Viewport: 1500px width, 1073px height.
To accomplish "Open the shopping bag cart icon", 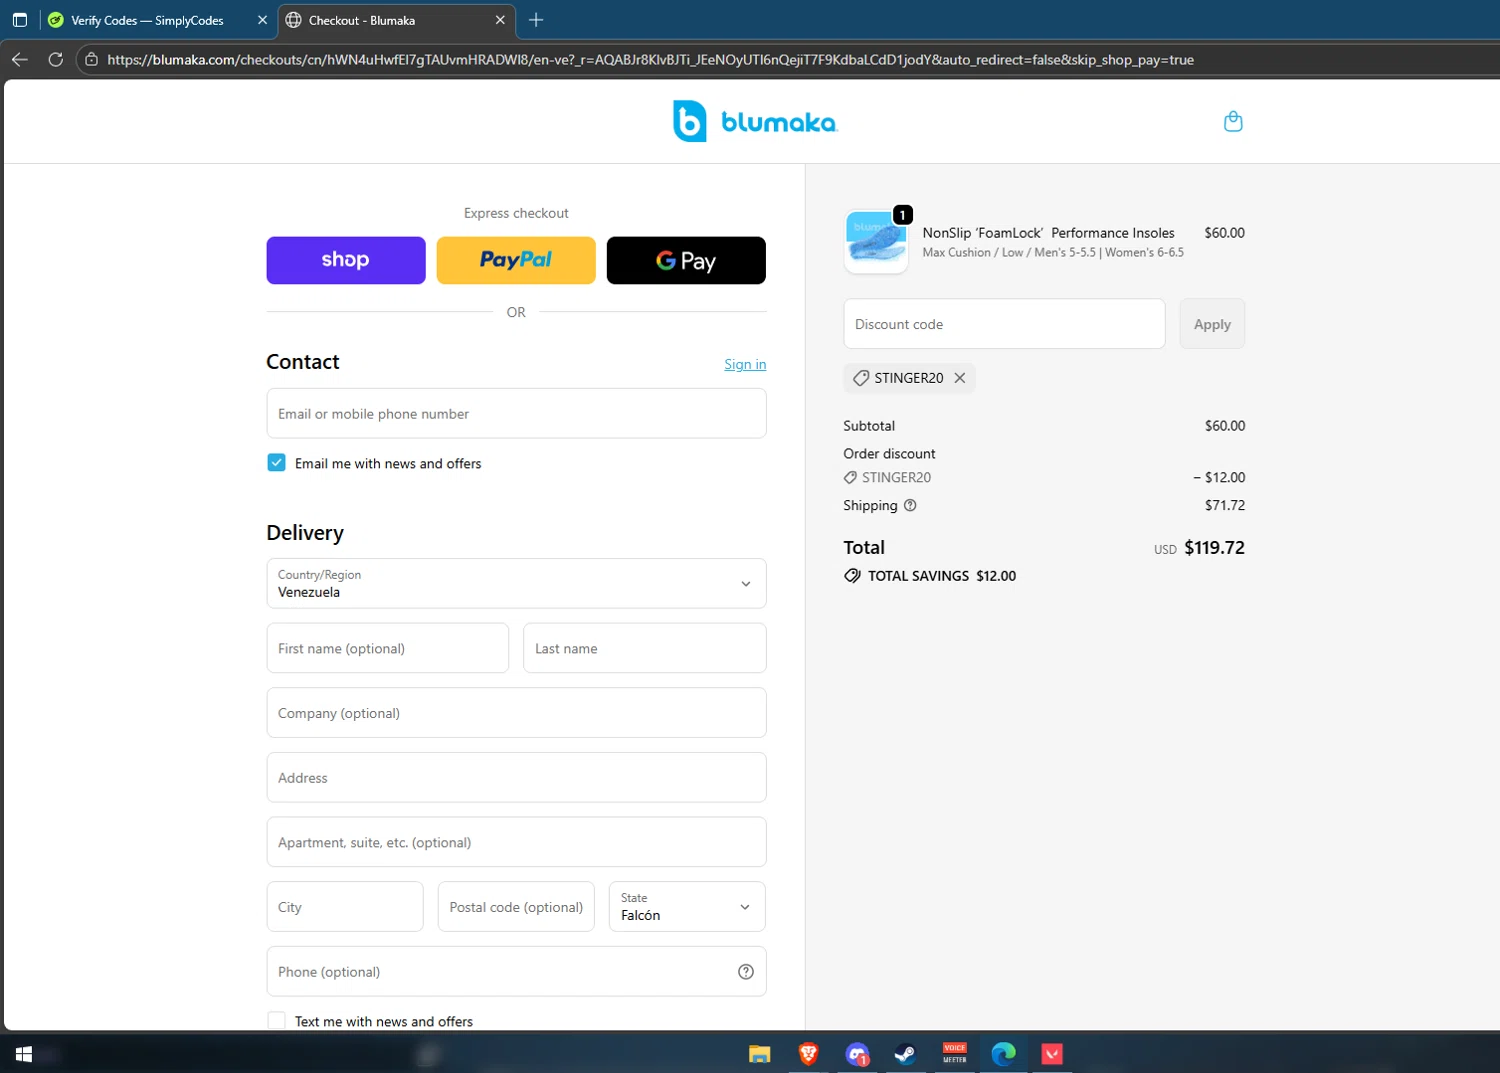I will tap(1233, 121).
